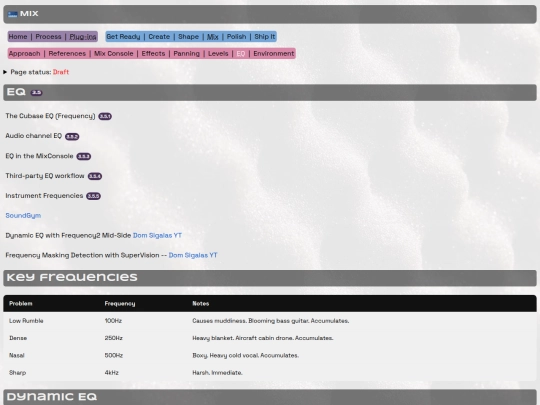This screenshot has height=405, width=540.
Task: Click the badge after The Cubase EQ (Frequency)
Action: (x=105, y=116)
